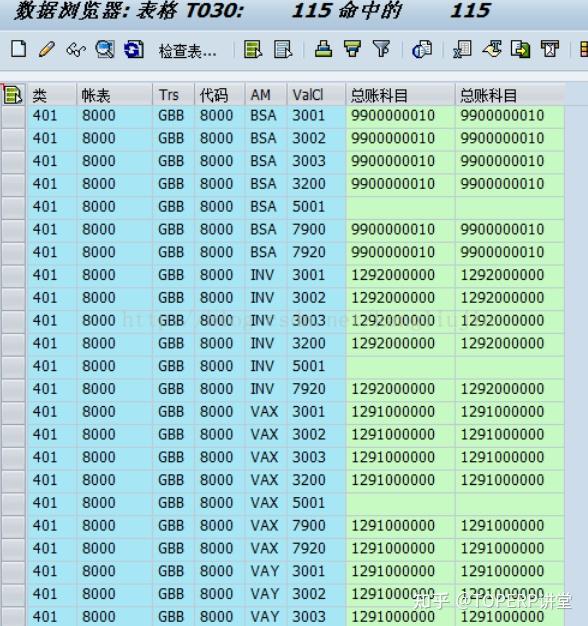The image size is (588, 626).
Task: Select the row with INV ValCl 3200
Action: tap(14, 344)
